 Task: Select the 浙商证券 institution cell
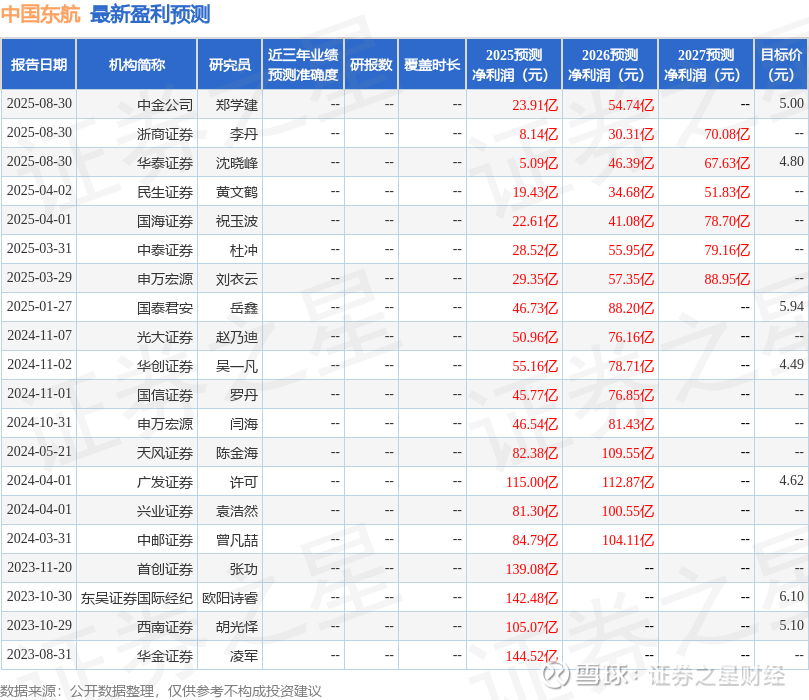tap(137, 134)
